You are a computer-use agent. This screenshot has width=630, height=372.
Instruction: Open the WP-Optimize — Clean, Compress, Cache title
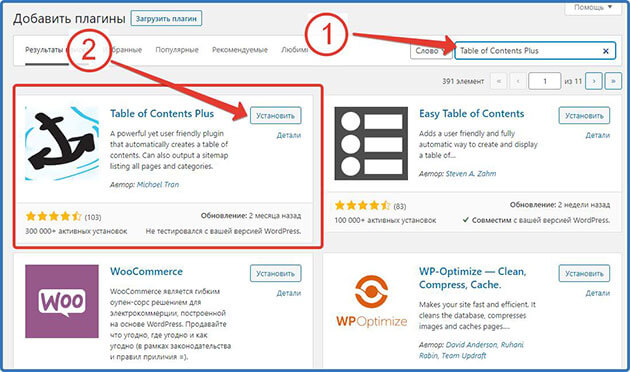click(x=472, y=278)
